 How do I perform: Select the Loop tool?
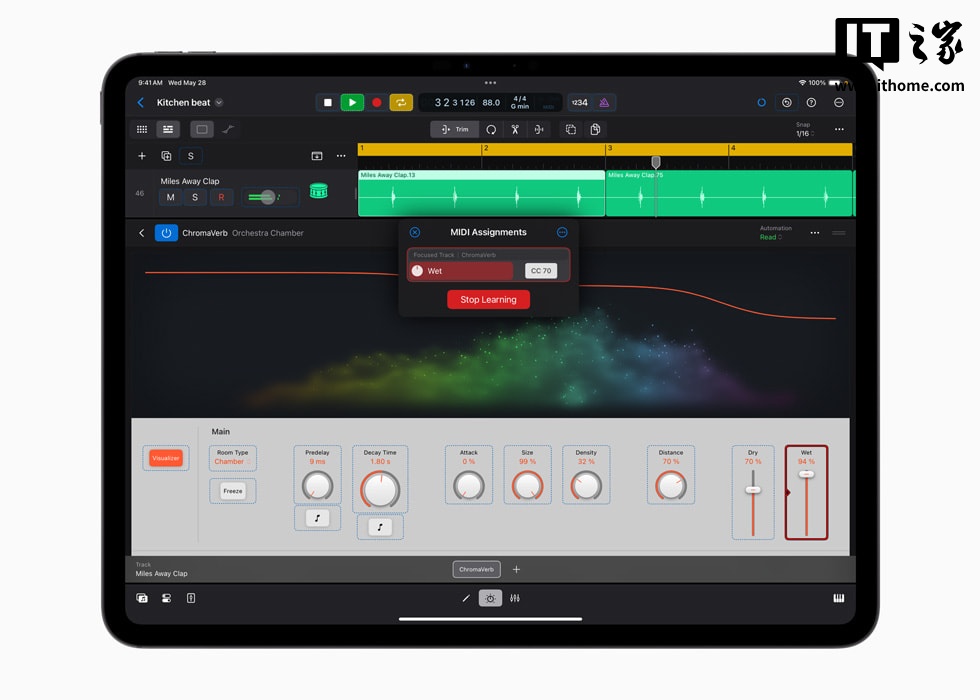pyautogui.click(x=491, y=129)
